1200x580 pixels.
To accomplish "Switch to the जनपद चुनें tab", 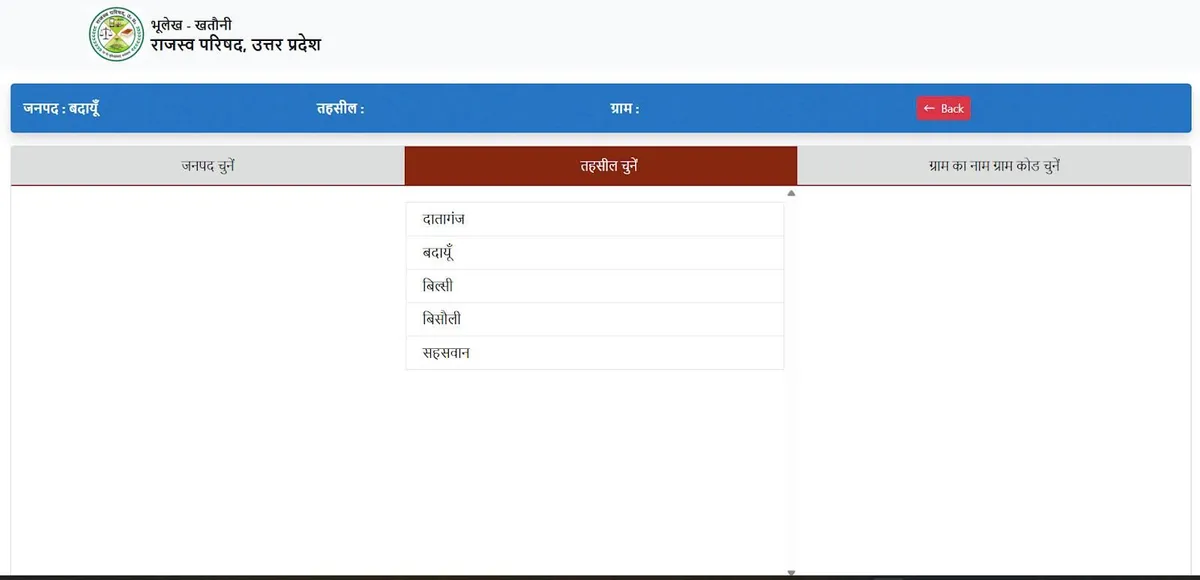I will point(208,166).
